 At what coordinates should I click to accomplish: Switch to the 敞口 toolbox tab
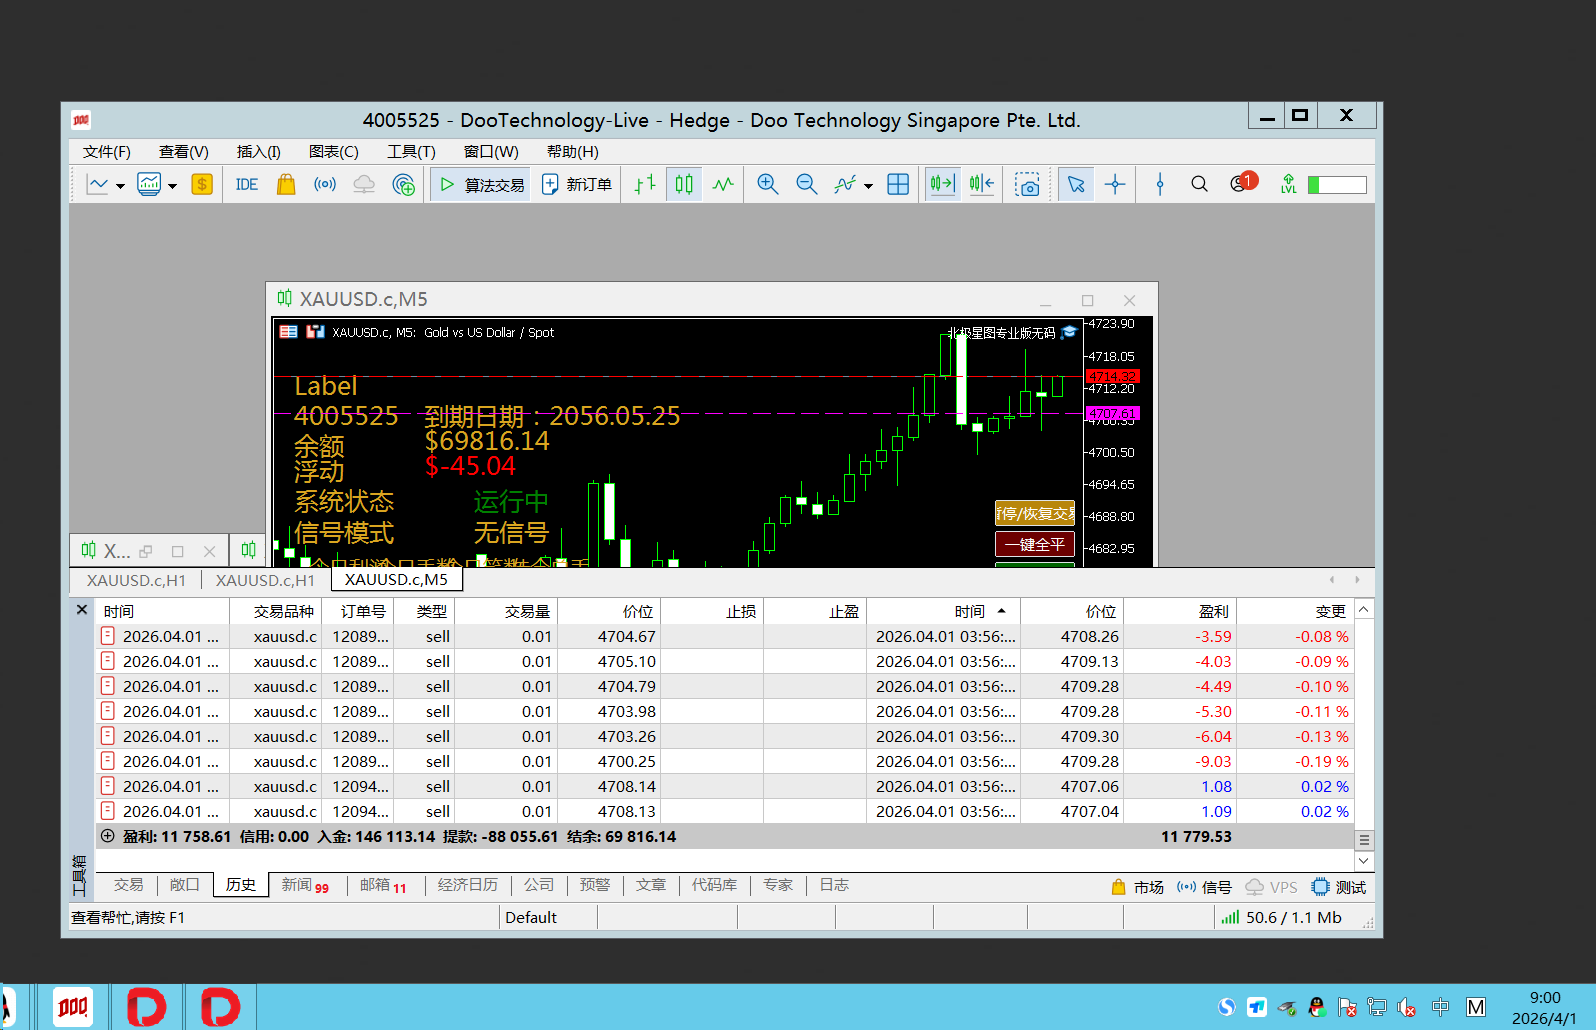[x=185, y=885]
